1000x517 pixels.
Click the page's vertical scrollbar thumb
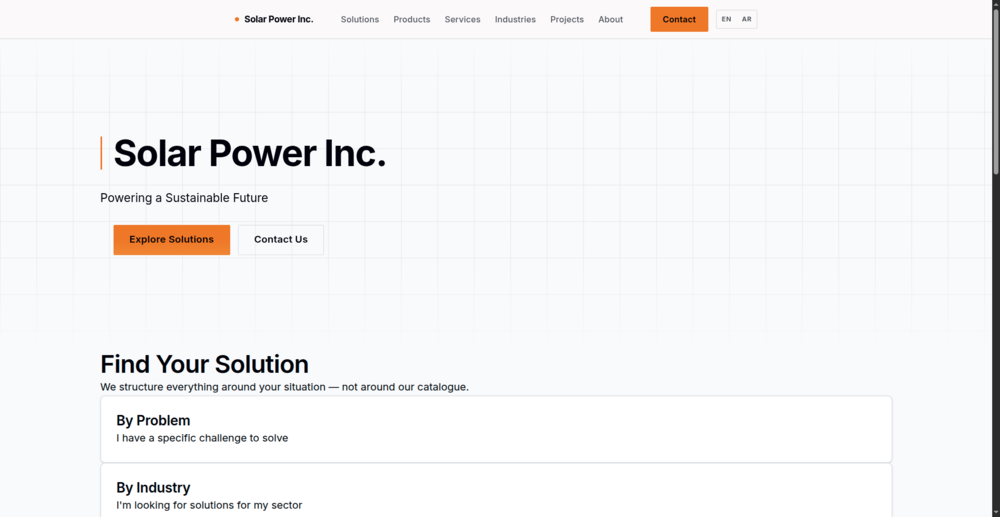point(994,90)
